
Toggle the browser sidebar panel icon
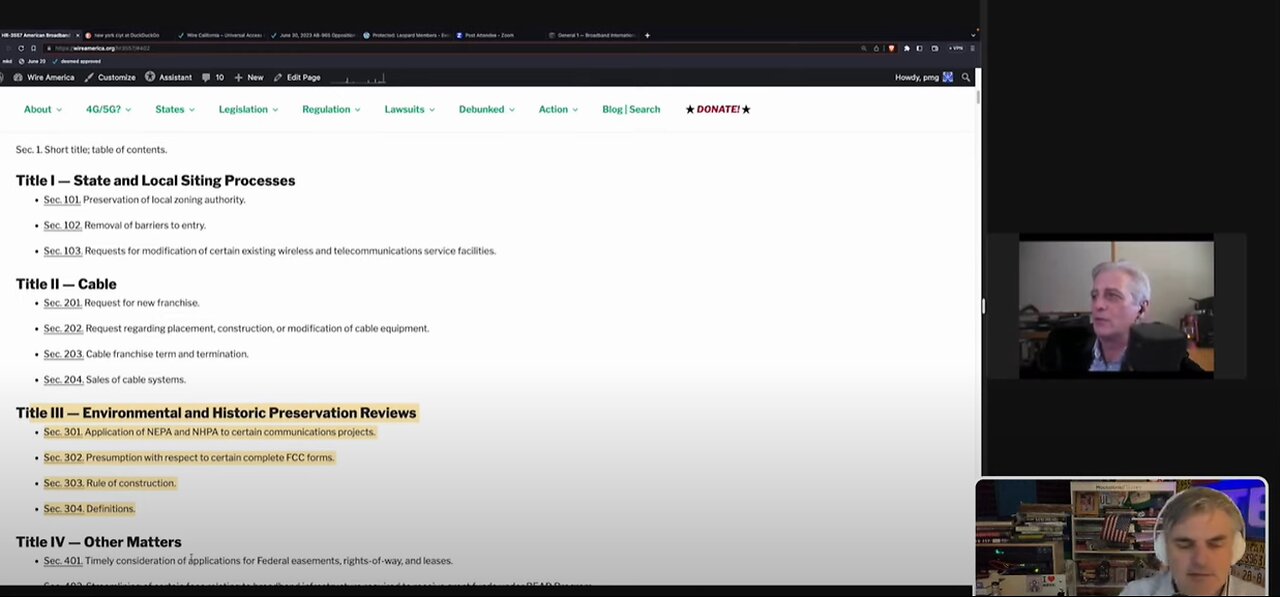point(920,48)
